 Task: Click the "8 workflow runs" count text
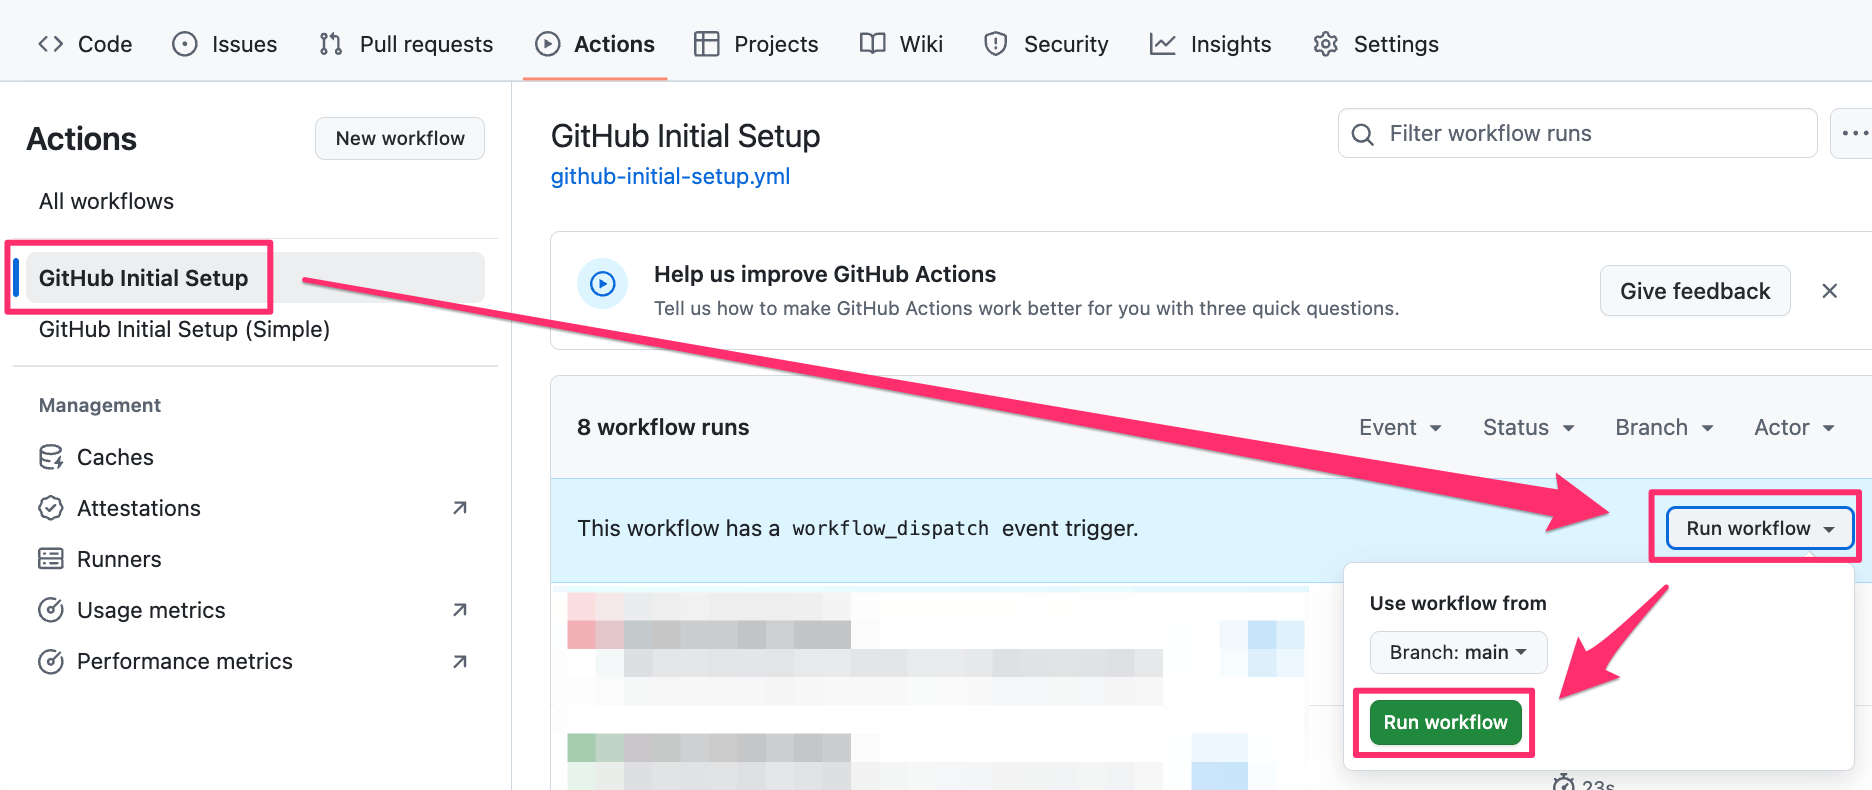coord(663,427)
